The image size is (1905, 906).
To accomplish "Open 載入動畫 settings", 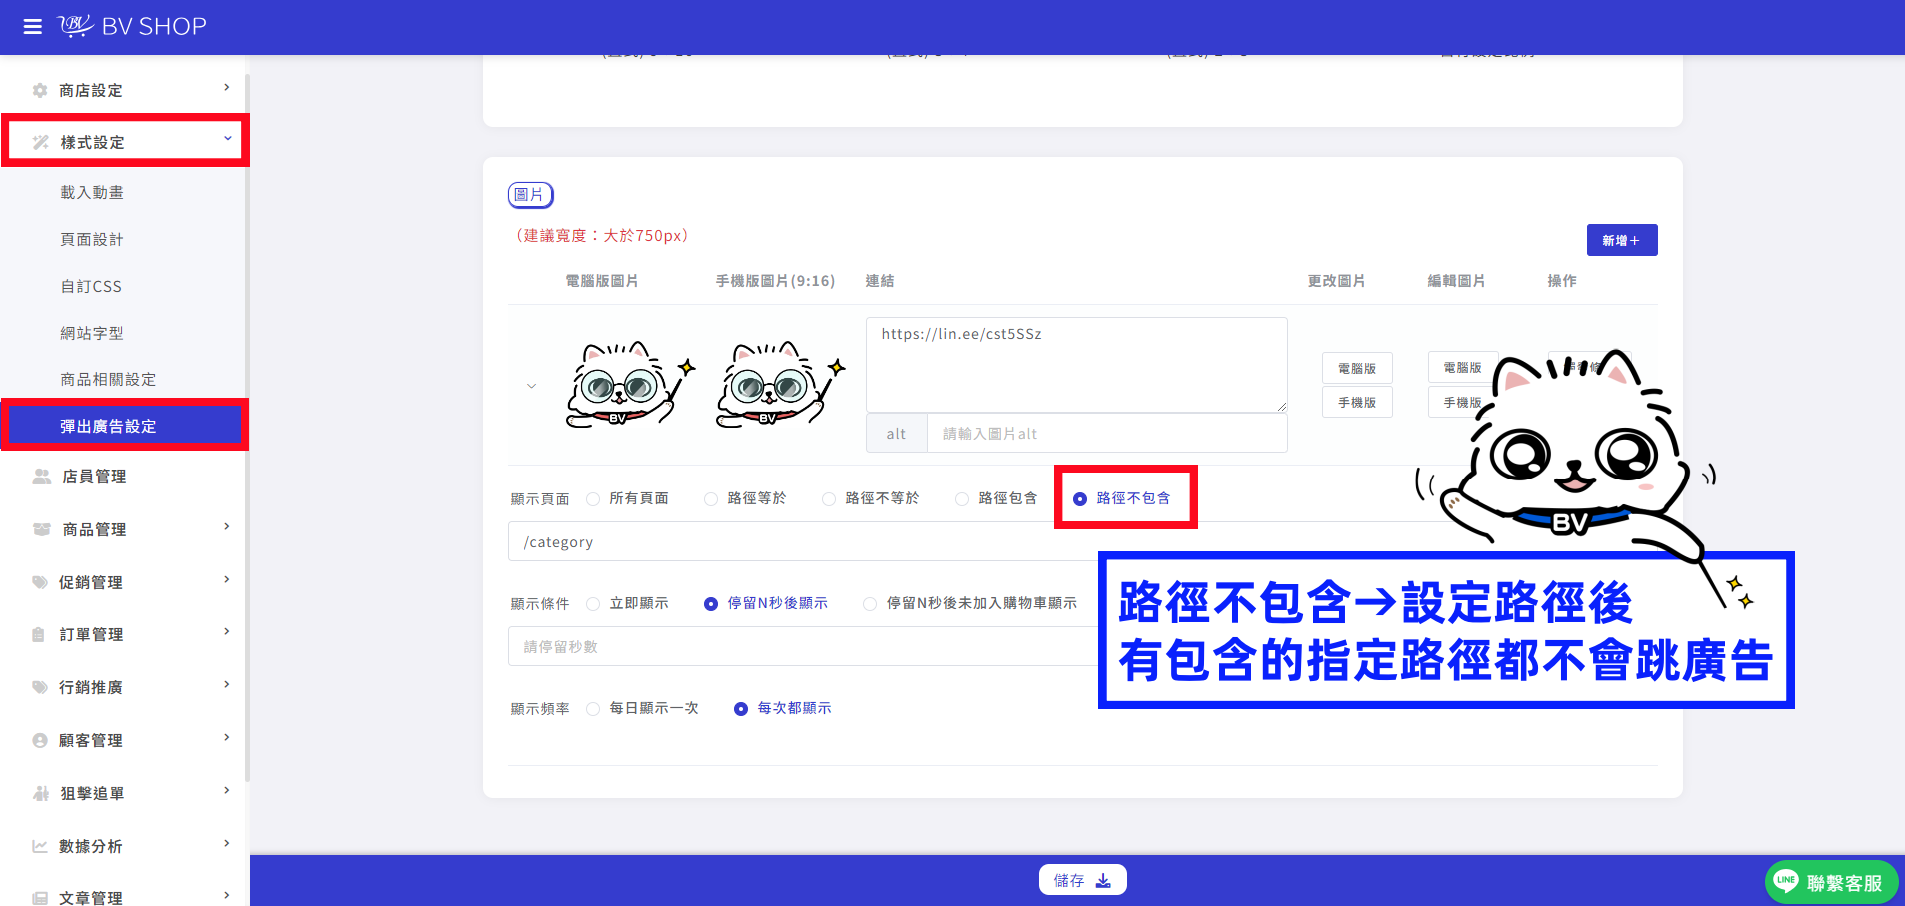I will pos(92,192).
